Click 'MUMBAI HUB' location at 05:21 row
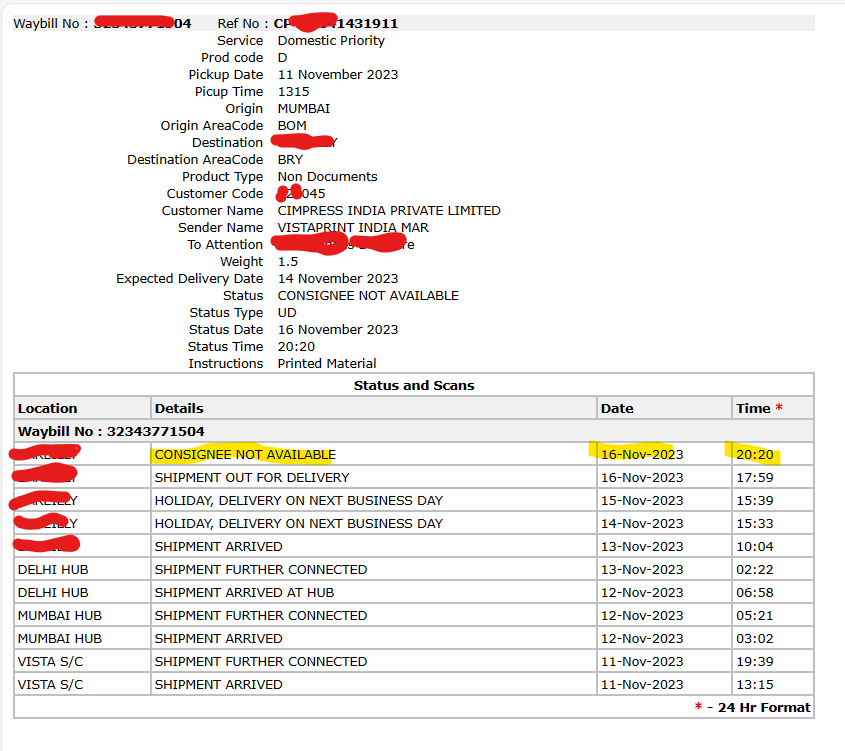Screen dimensions: 845x751 60,616
